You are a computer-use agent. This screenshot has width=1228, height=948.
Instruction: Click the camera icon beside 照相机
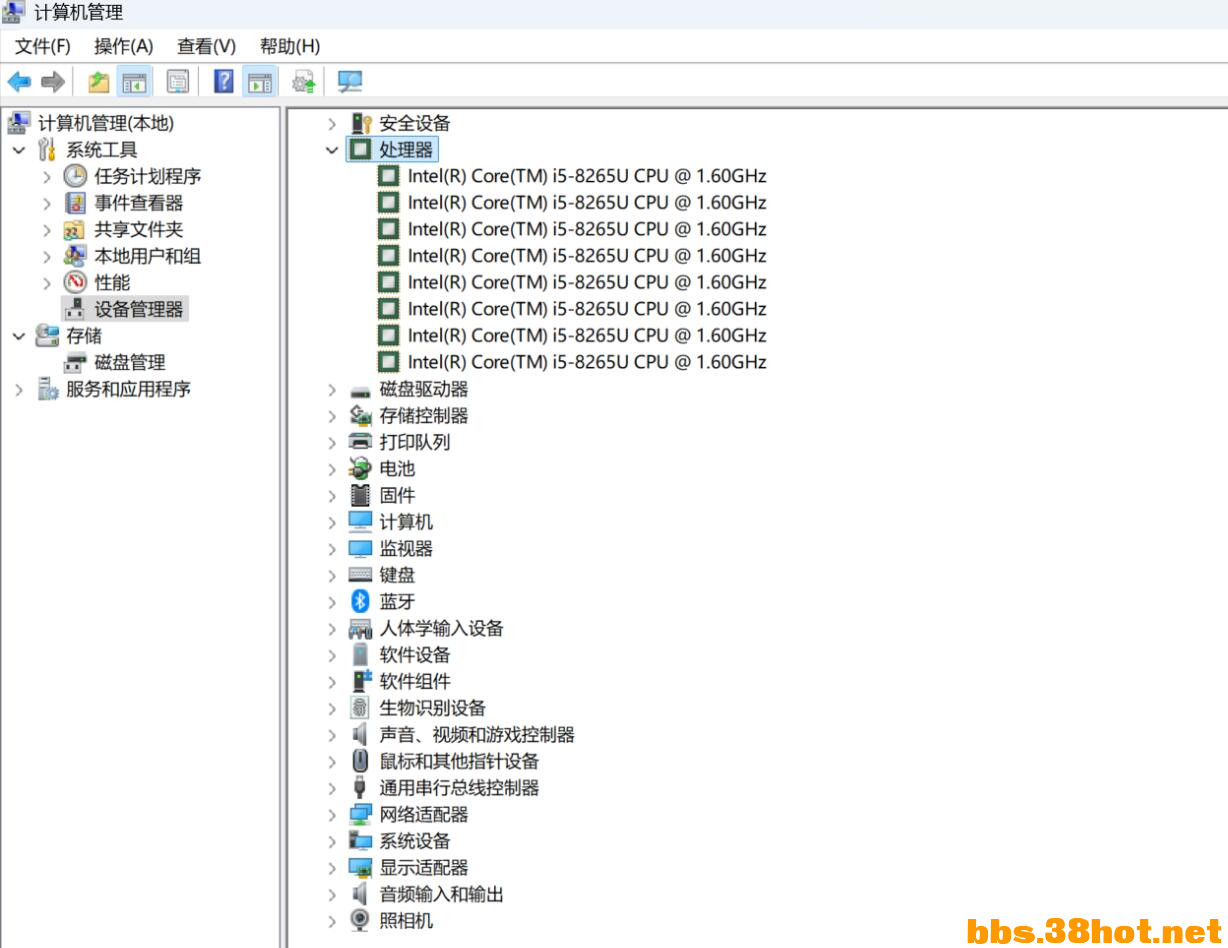(x=361, y=921)
